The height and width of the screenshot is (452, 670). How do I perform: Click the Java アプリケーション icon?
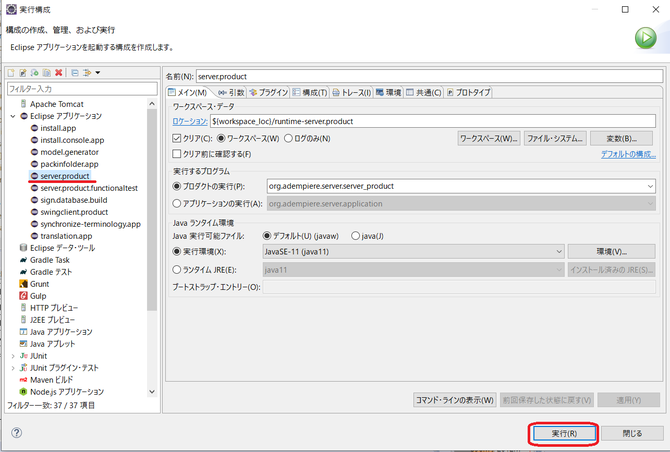pyautogui.click(x=24, y=332)
